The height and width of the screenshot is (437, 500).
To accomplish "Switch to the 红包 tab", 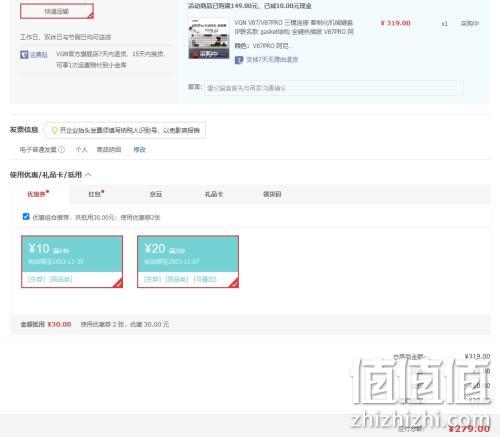I will click(x=96, y=194).
